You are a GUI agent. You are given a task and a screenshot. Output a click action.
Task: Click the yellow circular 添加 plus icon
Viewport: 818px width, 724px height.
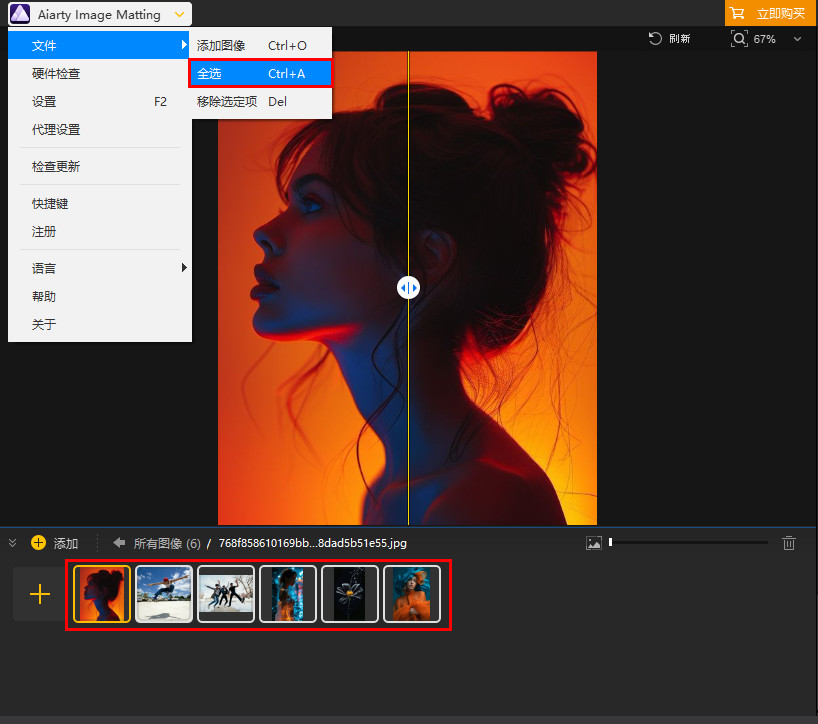tap(39, 542)
